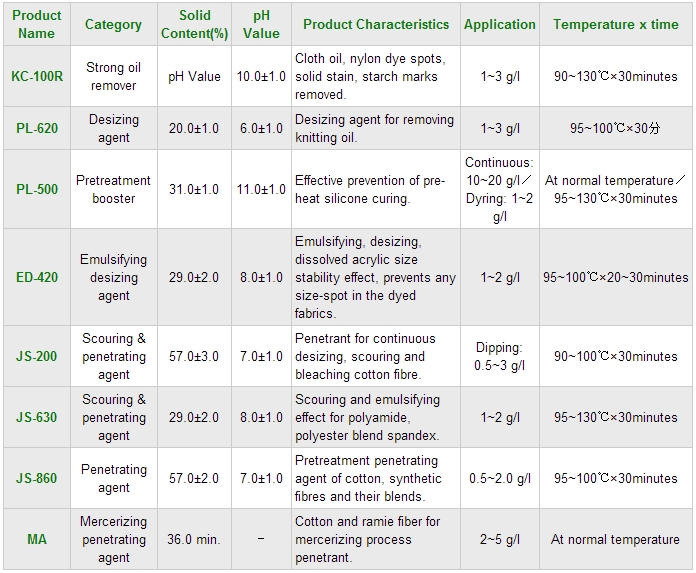Select the Mercerizing penetrating agent cell
The width and height of the screenshot is (696, 573).
113,539
